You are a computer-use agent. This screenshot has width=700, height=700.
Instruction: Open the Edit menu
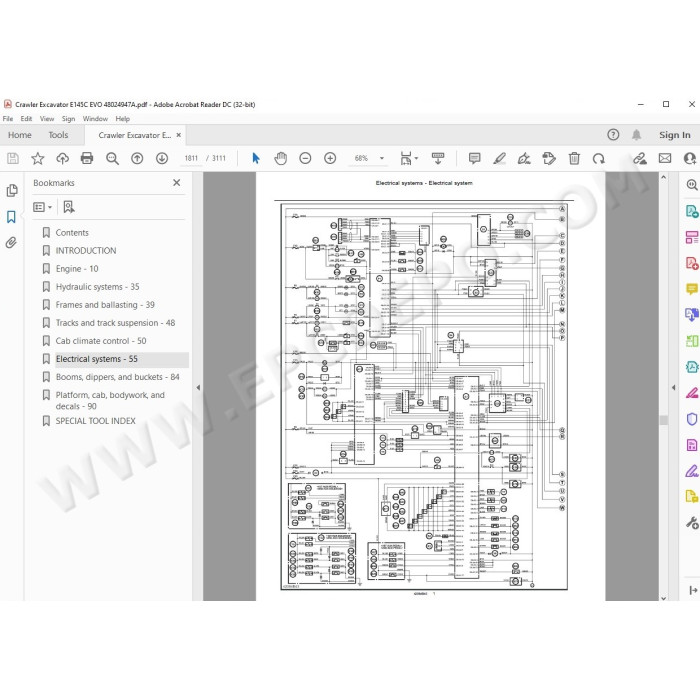click(x=26, y=119)
